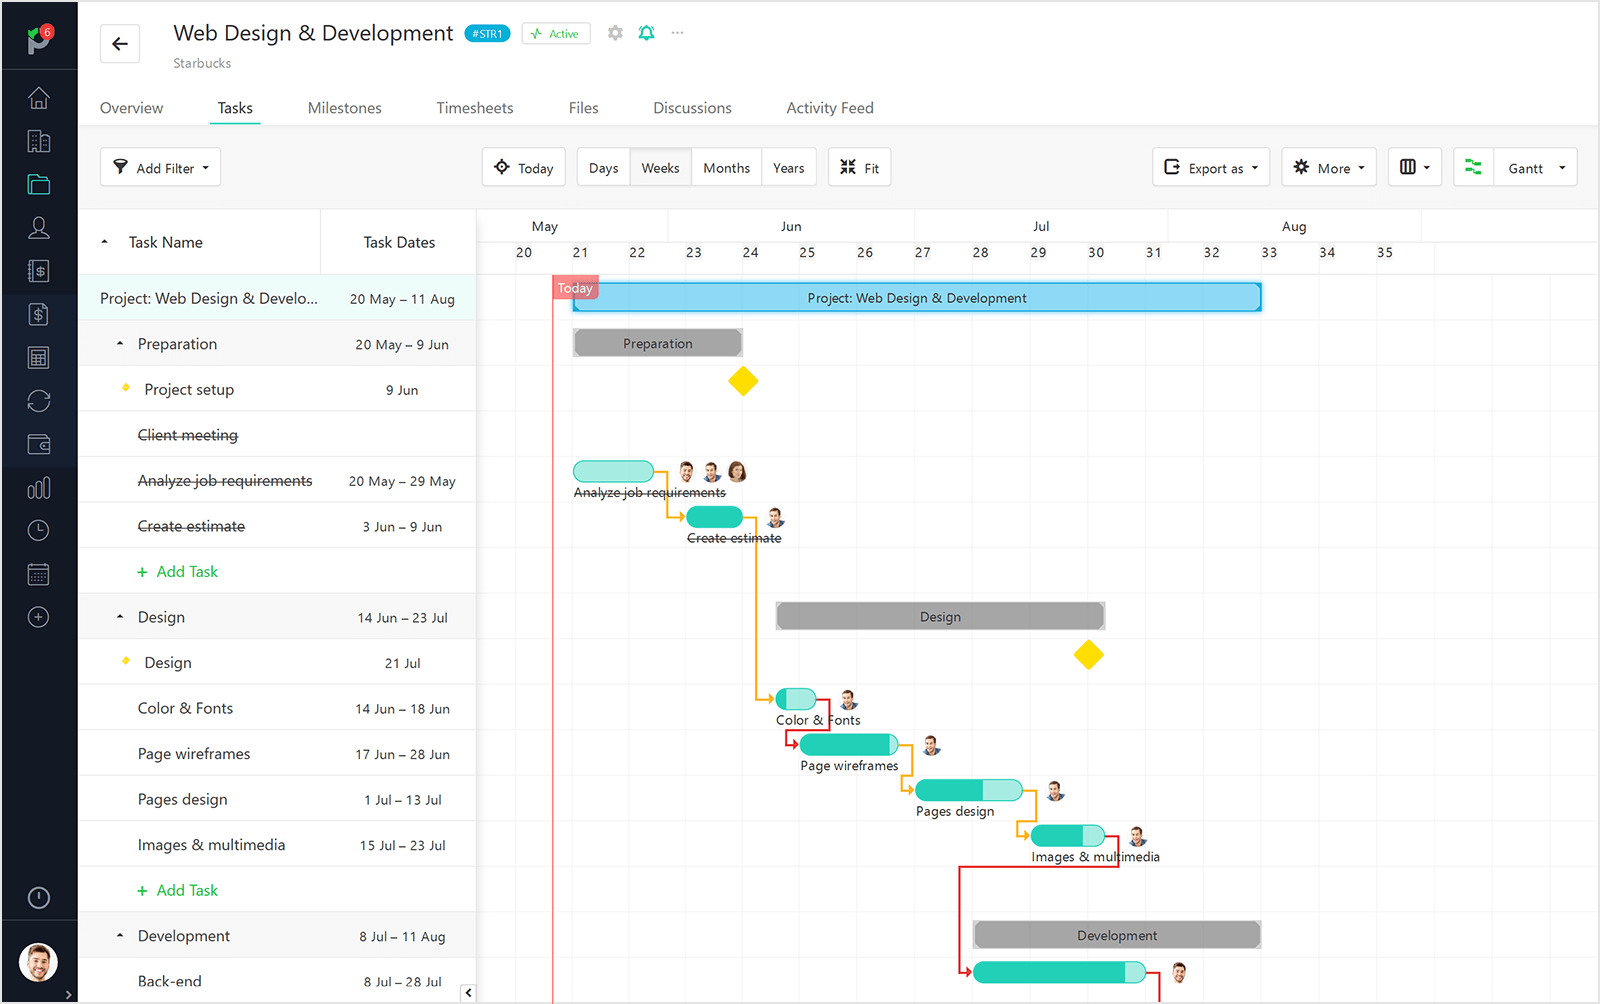Click the Create estimate gantt bar
The image size is (1600, 1004).
(715, 517)
